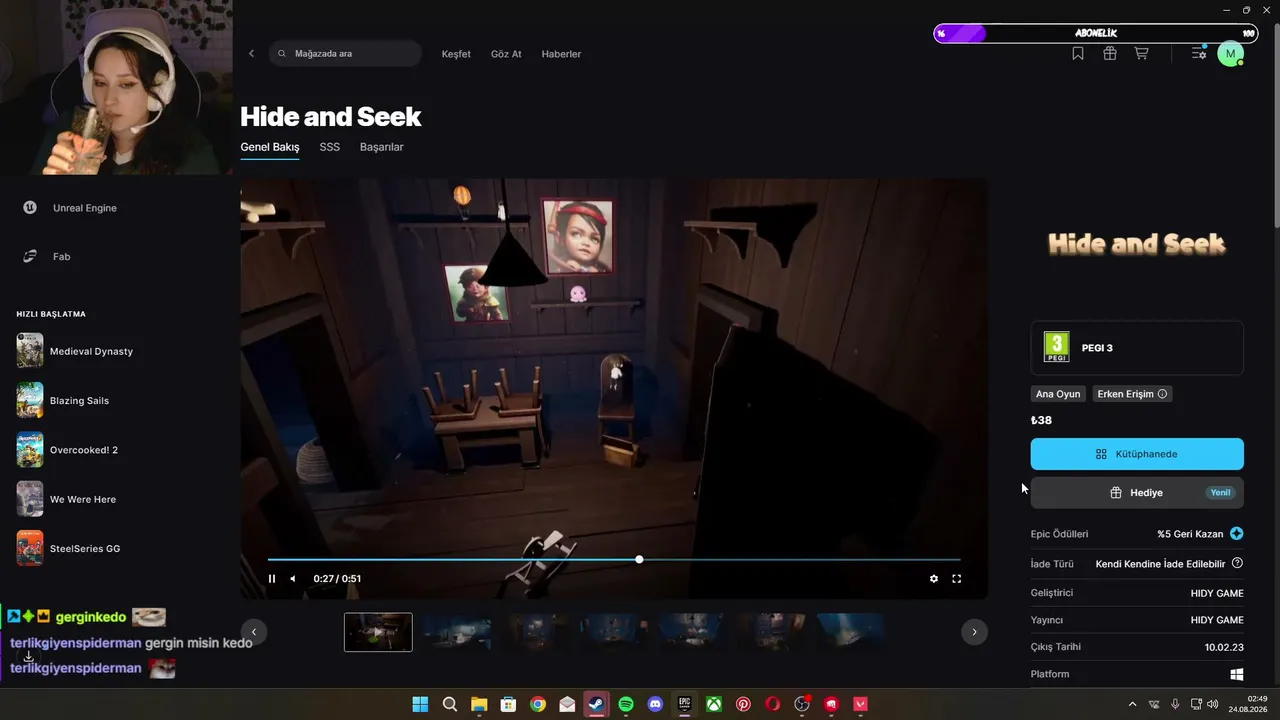Open the list settings icon beside avatar
Viewport: 1280px width, 720px height.
1198,54
